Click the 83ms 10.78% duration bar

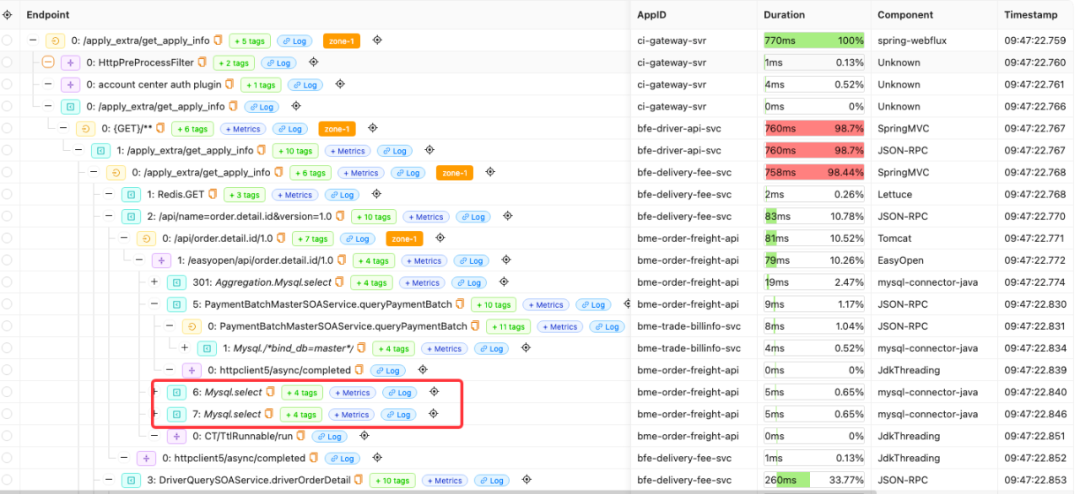click(814, 216)
